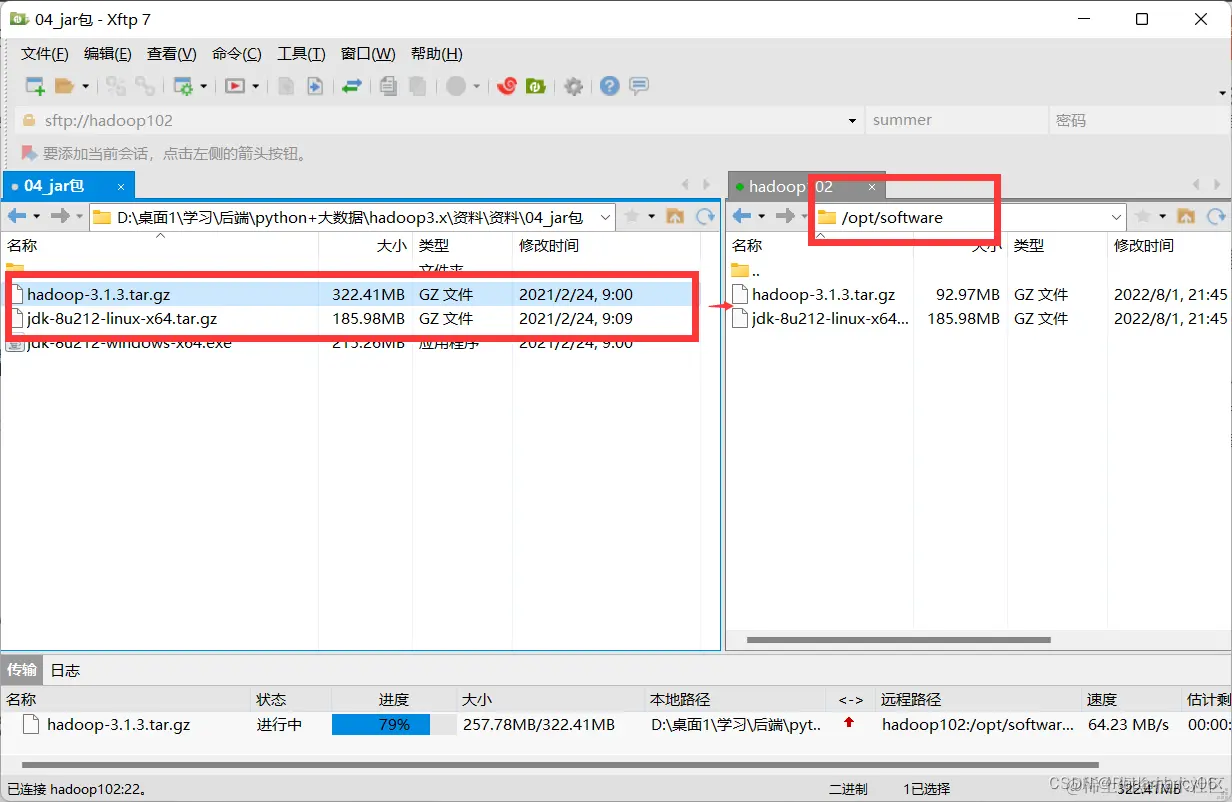The image size is (1232, 802).
Task: Select remote hadoop-3.1.3.tar.gz 92.97MB file
Action: pos(979,295)
